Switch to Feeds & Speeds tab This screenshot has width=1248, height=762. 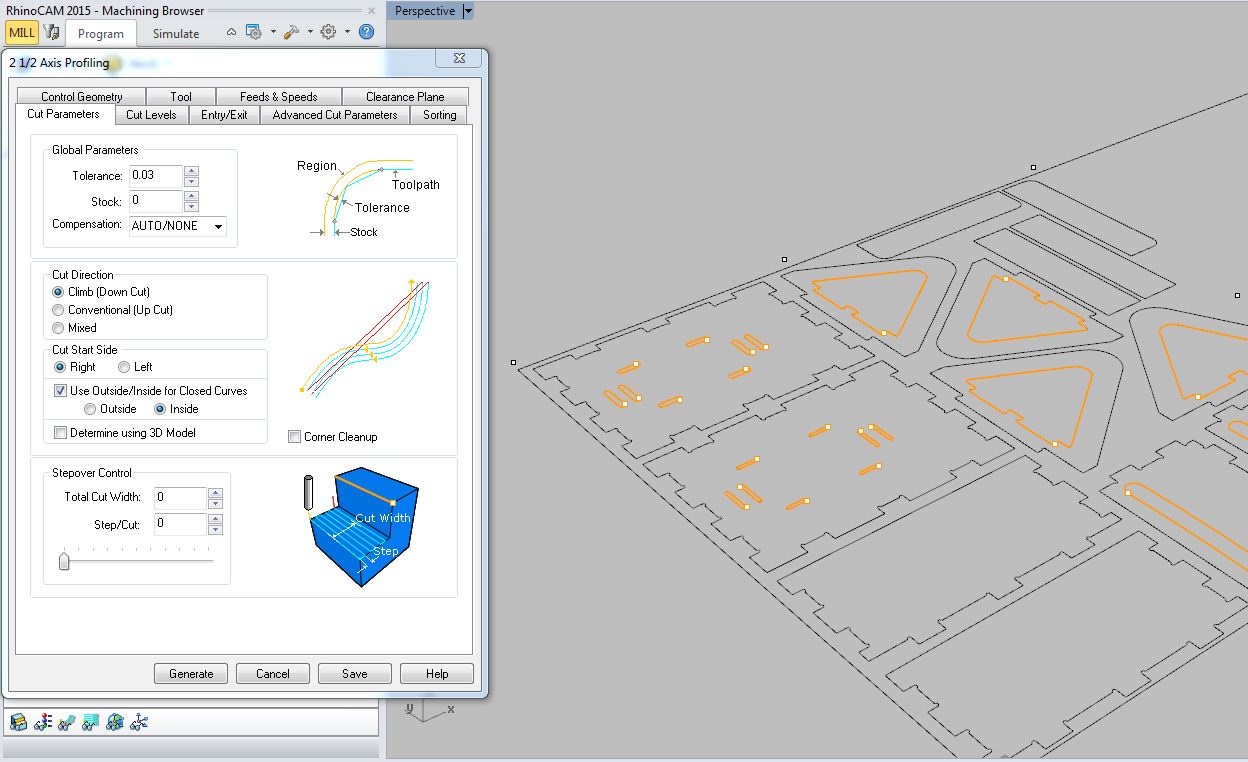(279, 97)
